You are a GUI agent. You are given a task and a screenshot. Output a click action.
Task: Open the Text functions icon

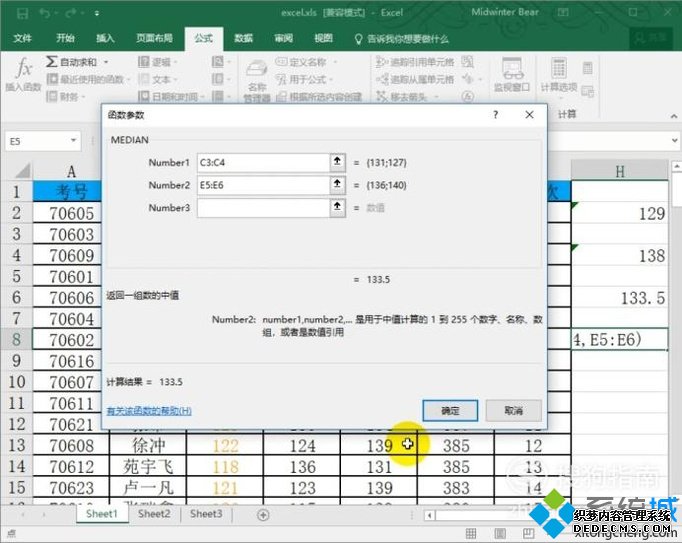pos(144,79)
